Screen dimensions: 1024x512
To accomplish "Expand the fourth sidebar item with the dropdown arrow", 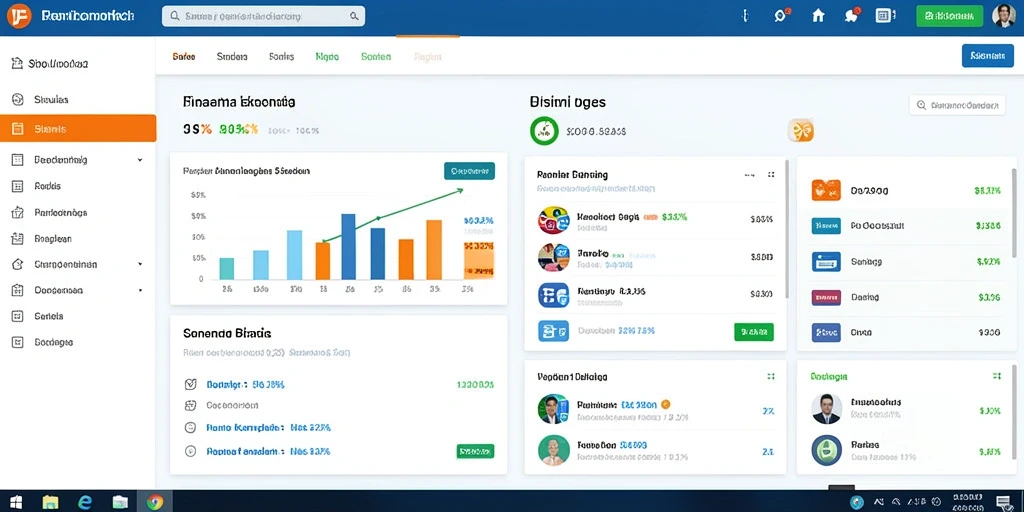I will pyautogui.click(x=140, y=159).
